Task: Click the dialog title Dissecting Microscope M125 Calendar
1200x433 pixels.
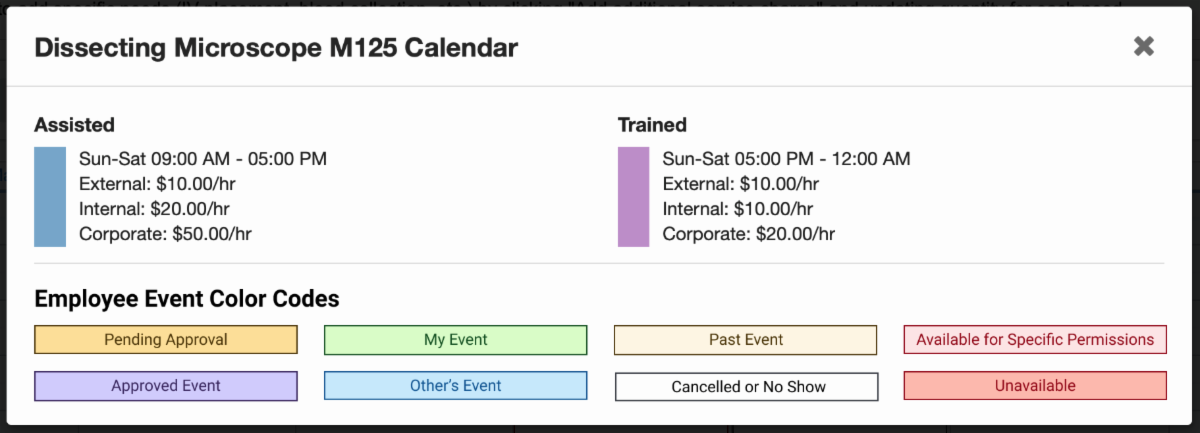Action: click(276, 47)
